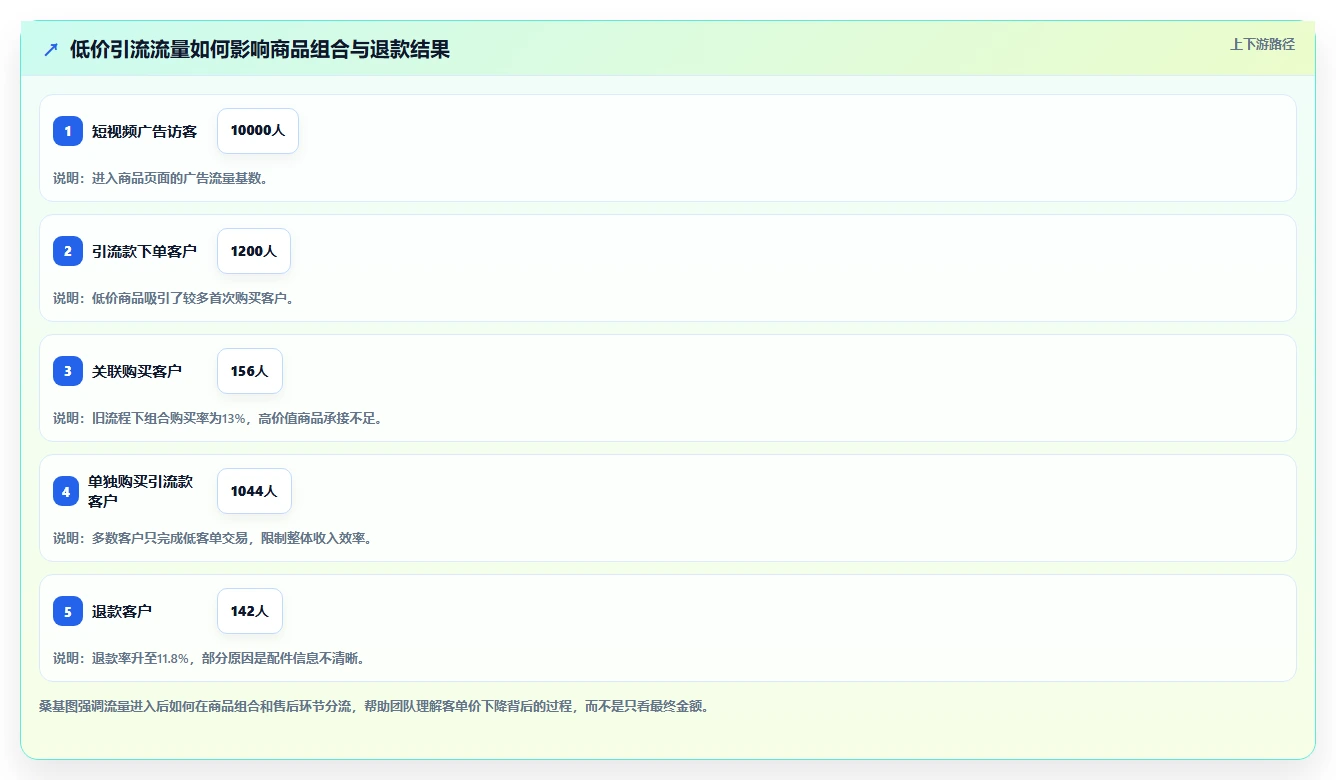Select step badge 3 for 关联购买客户
This screenshot has width=1336, height=780.
tap(68, 371)
